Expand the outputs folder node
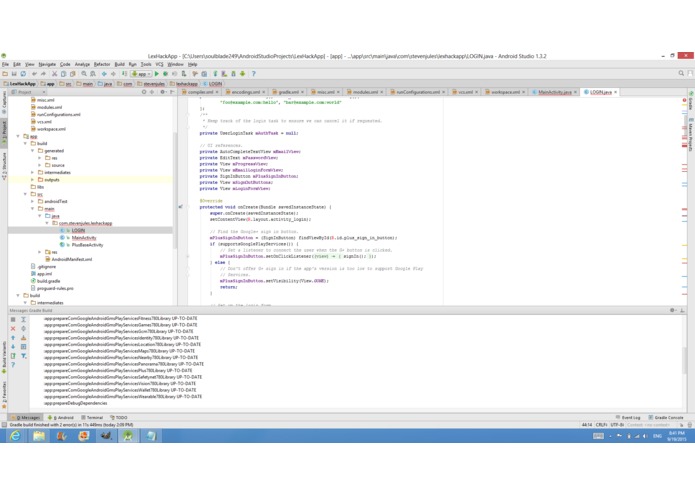The image size is (695, 494). click(x=32, y=180)
